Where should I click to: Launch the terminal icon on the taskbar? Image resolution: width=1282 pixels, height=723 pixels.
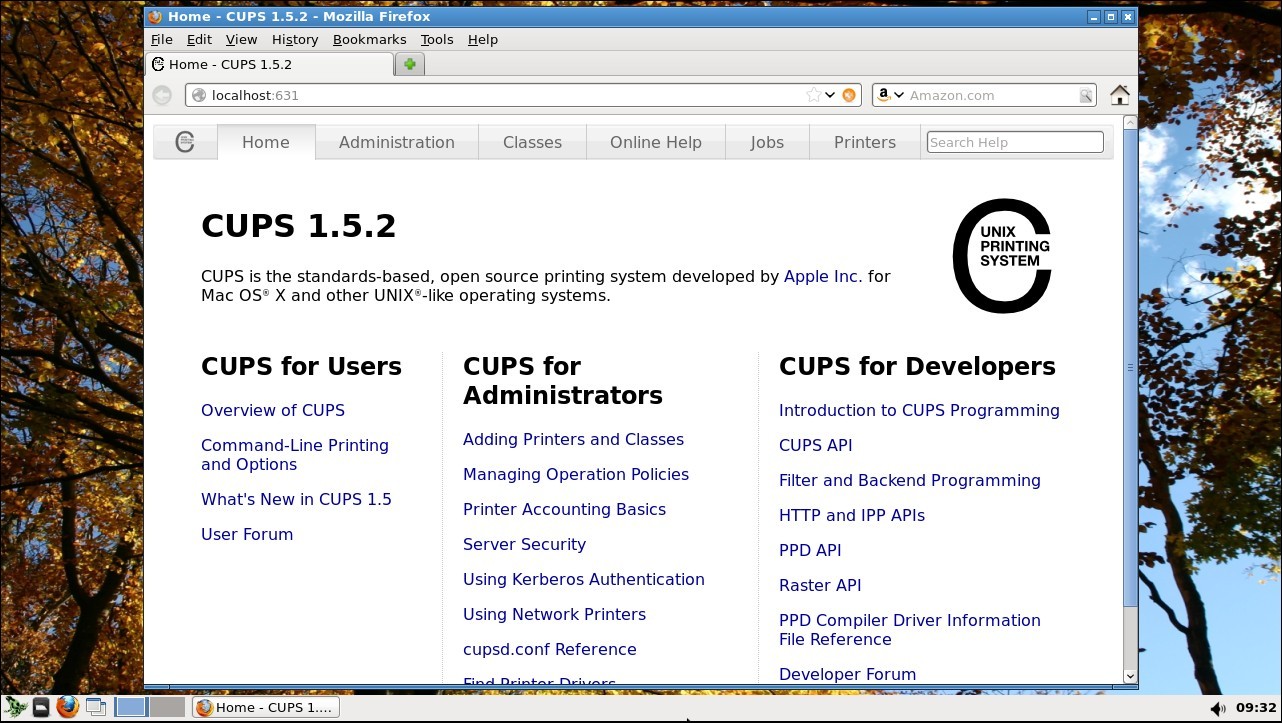point(41,708)
